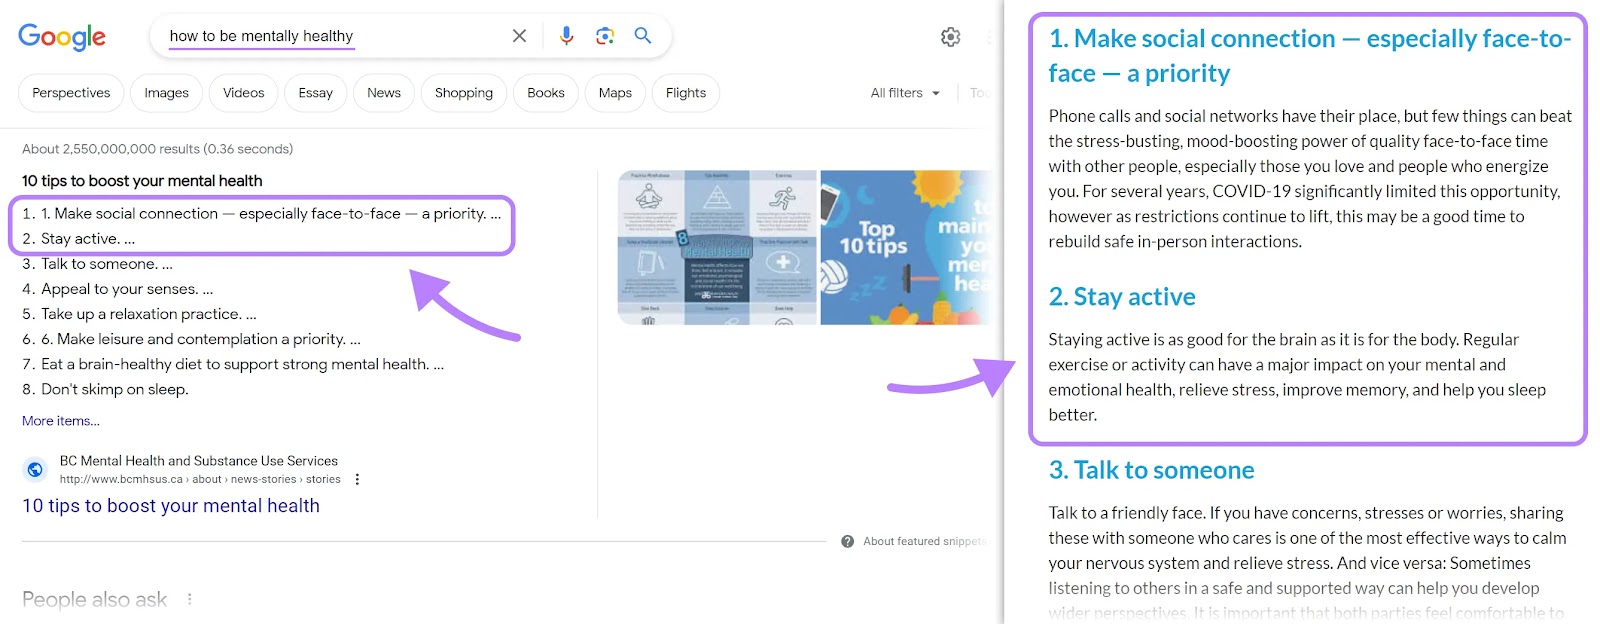Clear the search query with X icon
Viewport: 1600px width, 624px height.
coord(519,36)
